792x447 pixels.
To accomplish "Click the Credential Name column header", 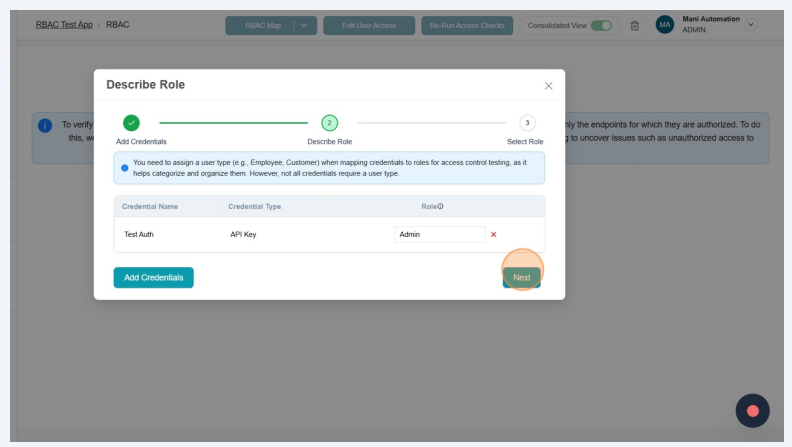I will coord(150,207).
